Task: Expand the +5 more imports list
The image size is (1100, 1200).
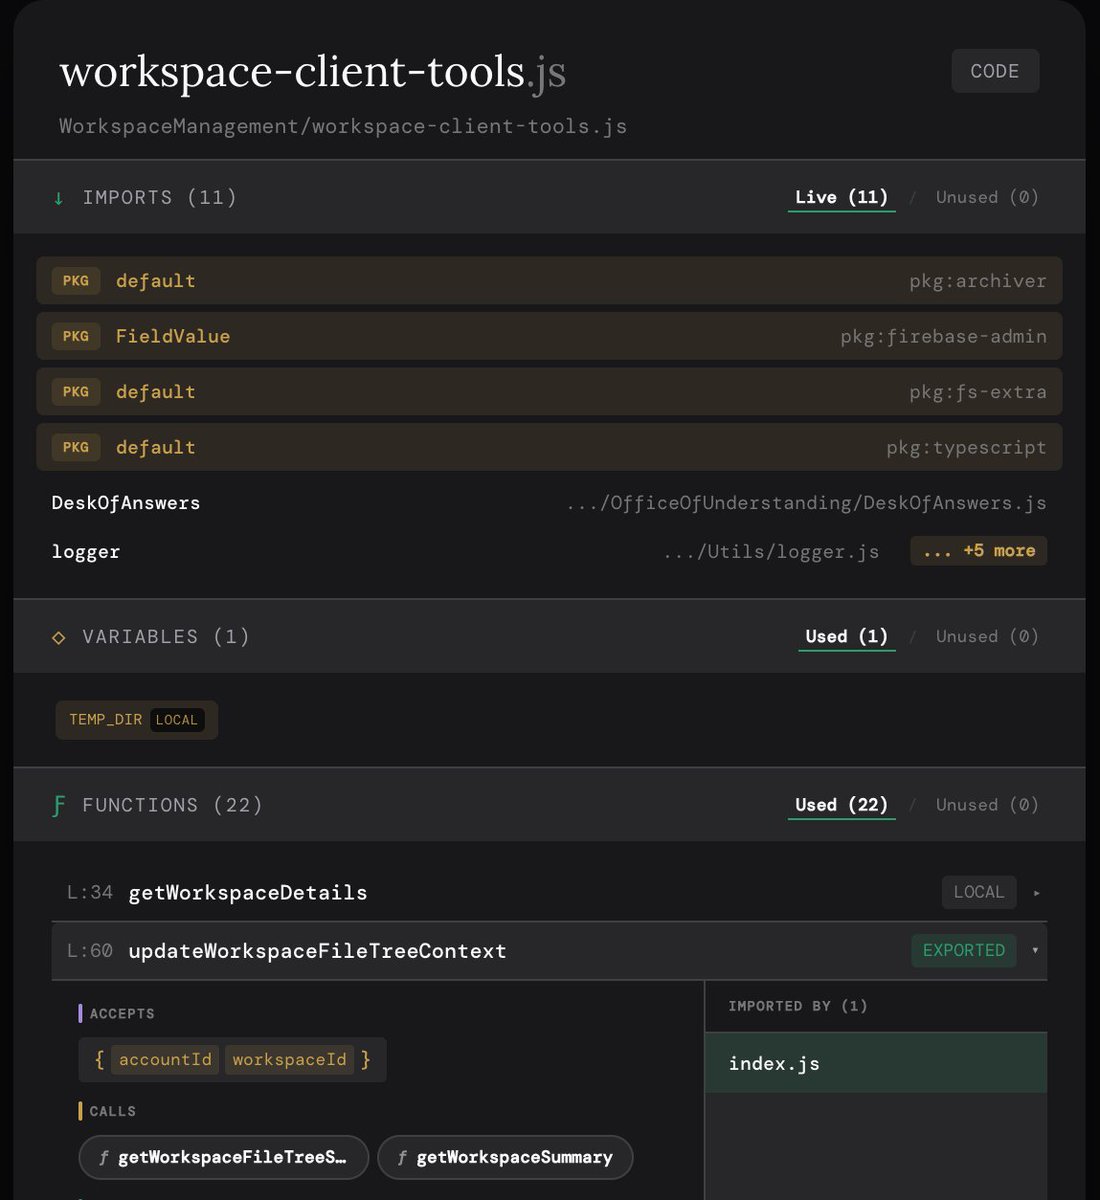Action: [978, 551]
